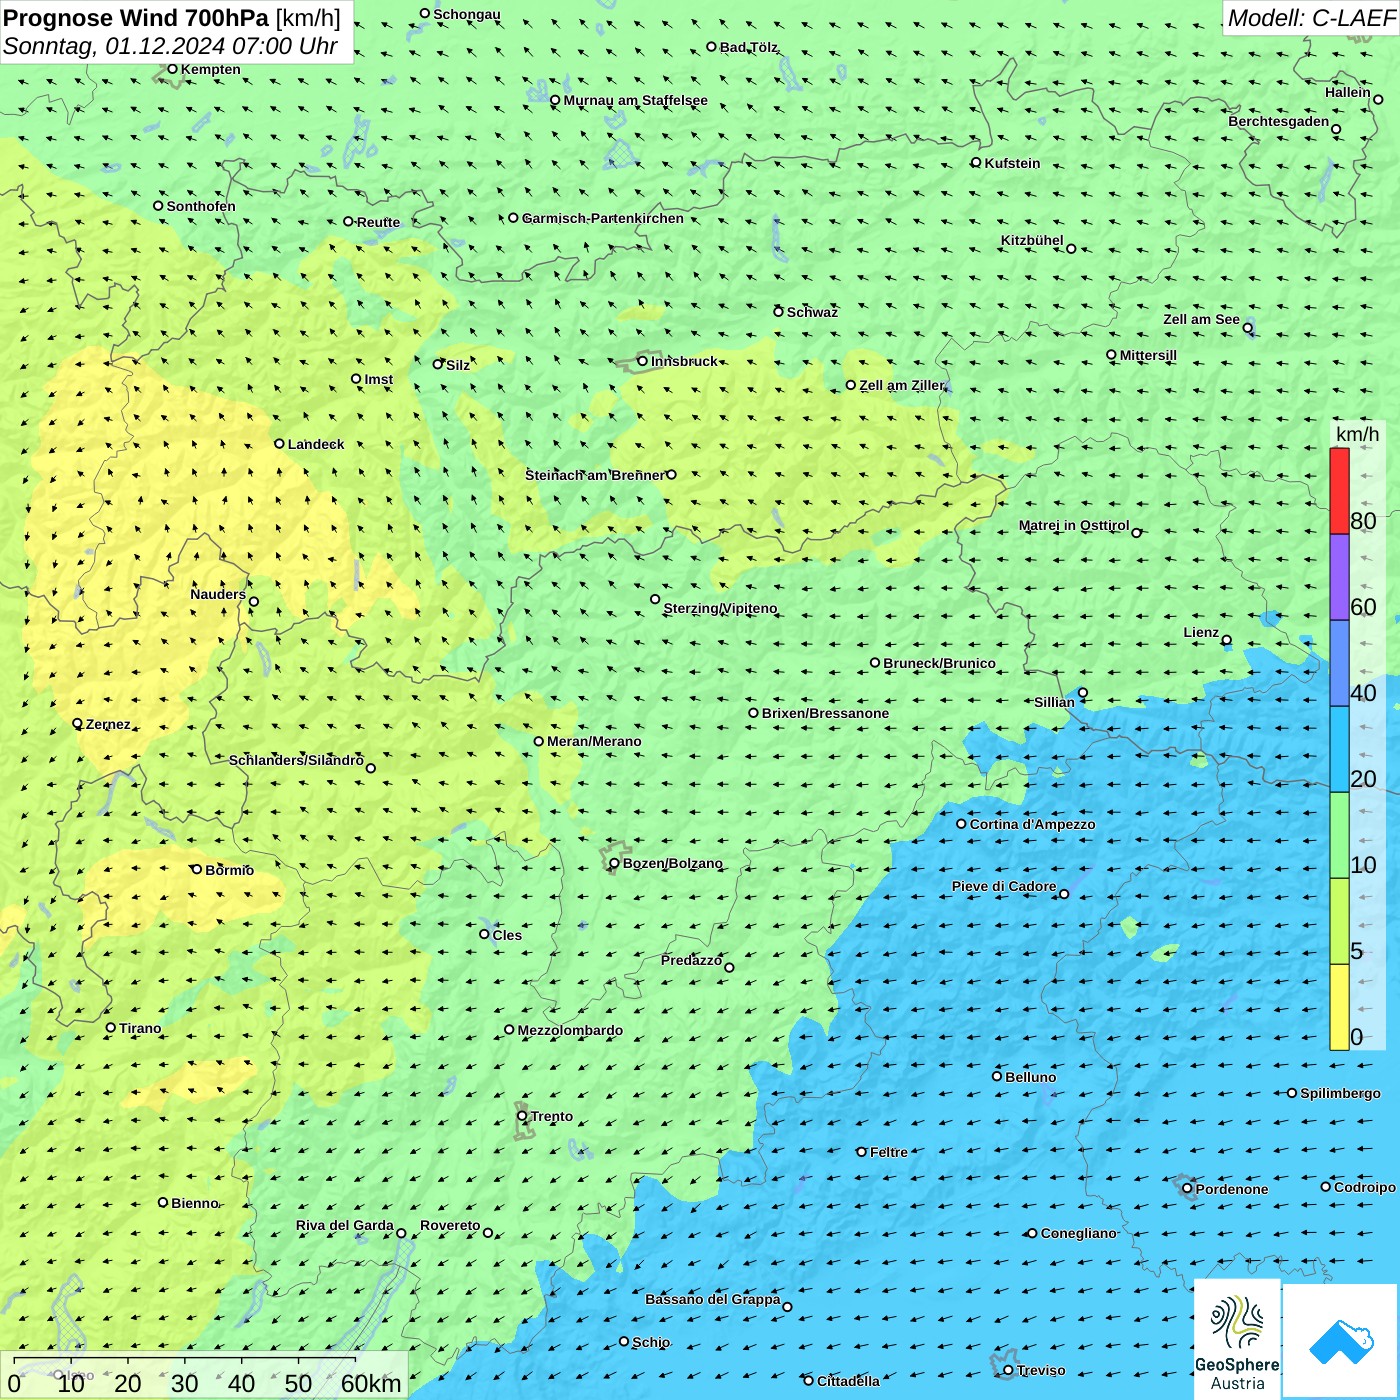Click the 'Schongau' label
The height and width of the screenshot is (1400, 1400).
467,14
